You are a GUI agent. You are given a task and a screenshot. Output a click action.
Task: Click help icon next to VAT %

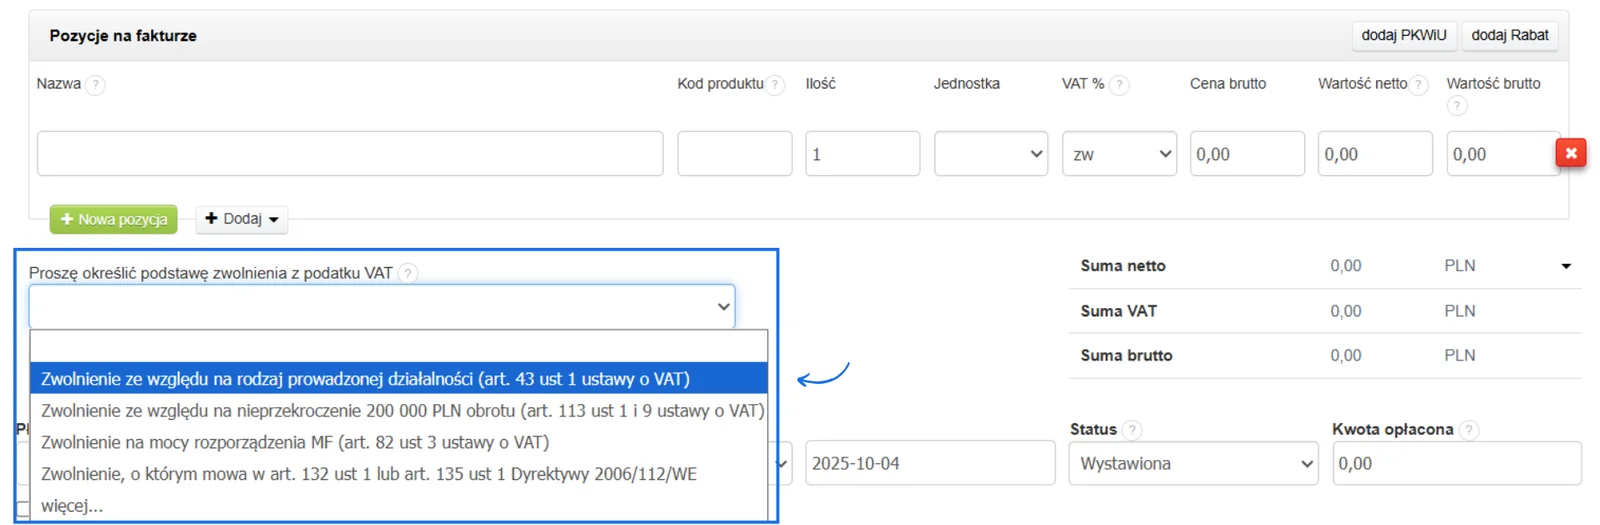(x=1120, y=85)
